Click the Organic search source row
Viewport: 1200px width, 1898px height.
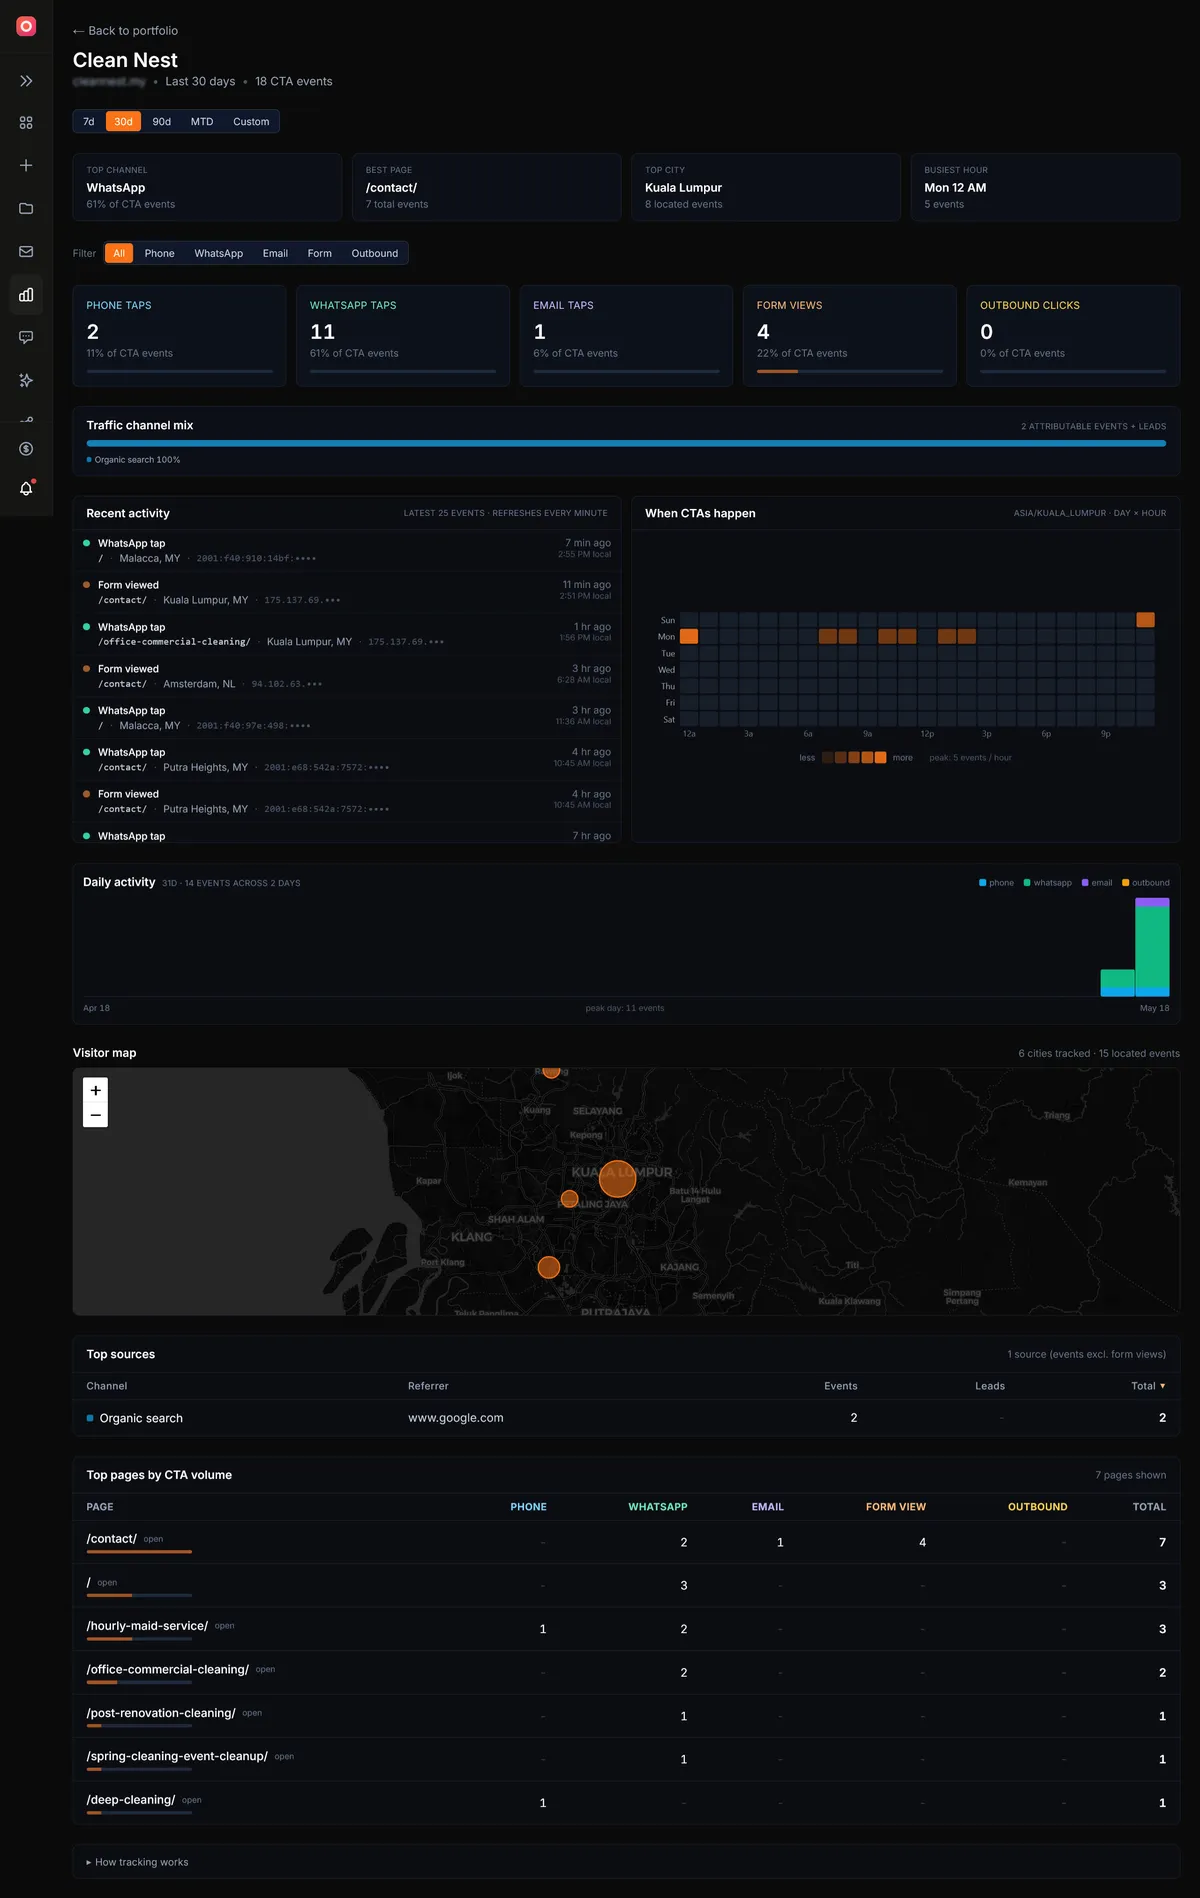626,1418
